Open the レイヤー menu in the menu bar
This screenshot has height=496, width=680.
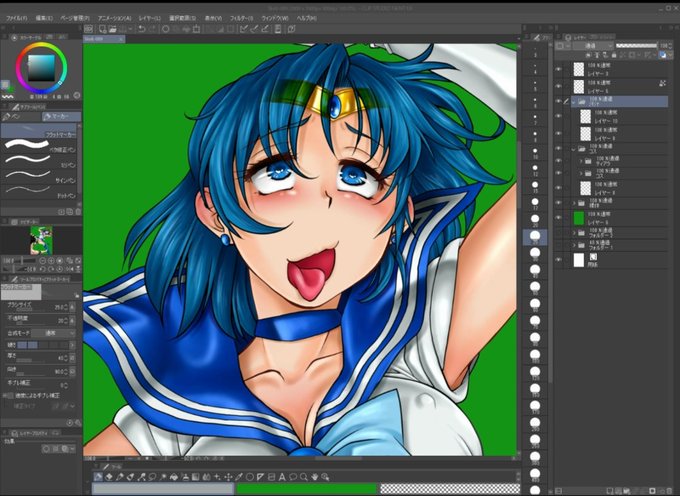149,18
